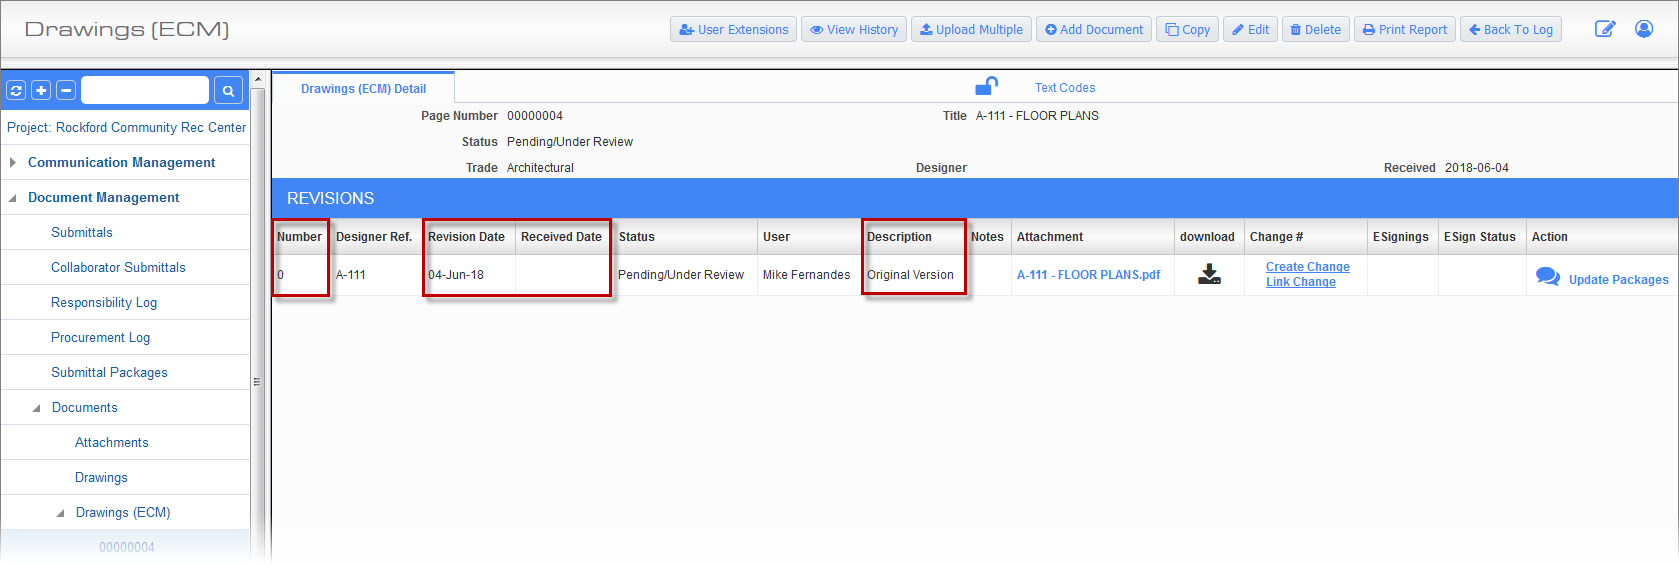Collapse the Drawings (ECM) tree node

(61, 513)
